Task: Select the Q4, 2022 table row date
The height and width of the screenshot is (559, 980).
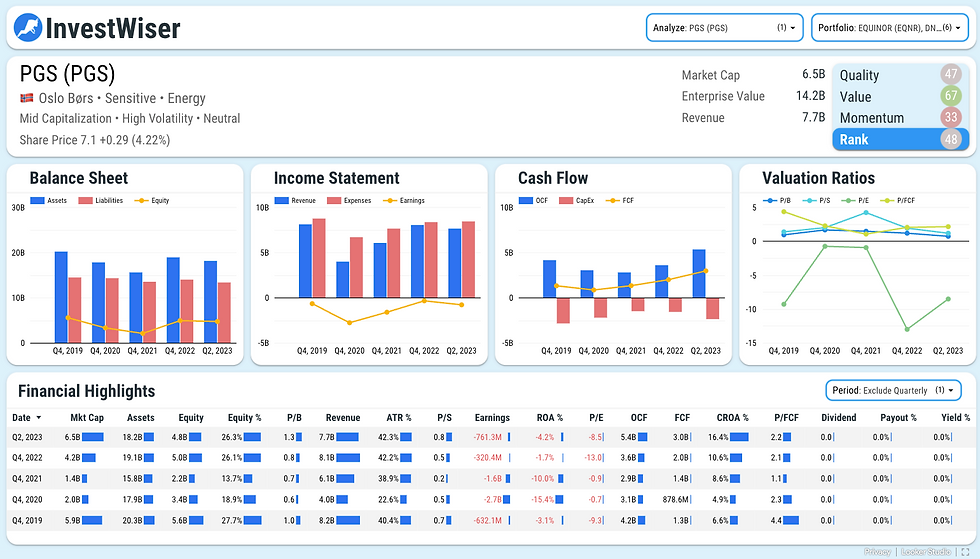Action: pyautogui.click(x=28, y=458)
